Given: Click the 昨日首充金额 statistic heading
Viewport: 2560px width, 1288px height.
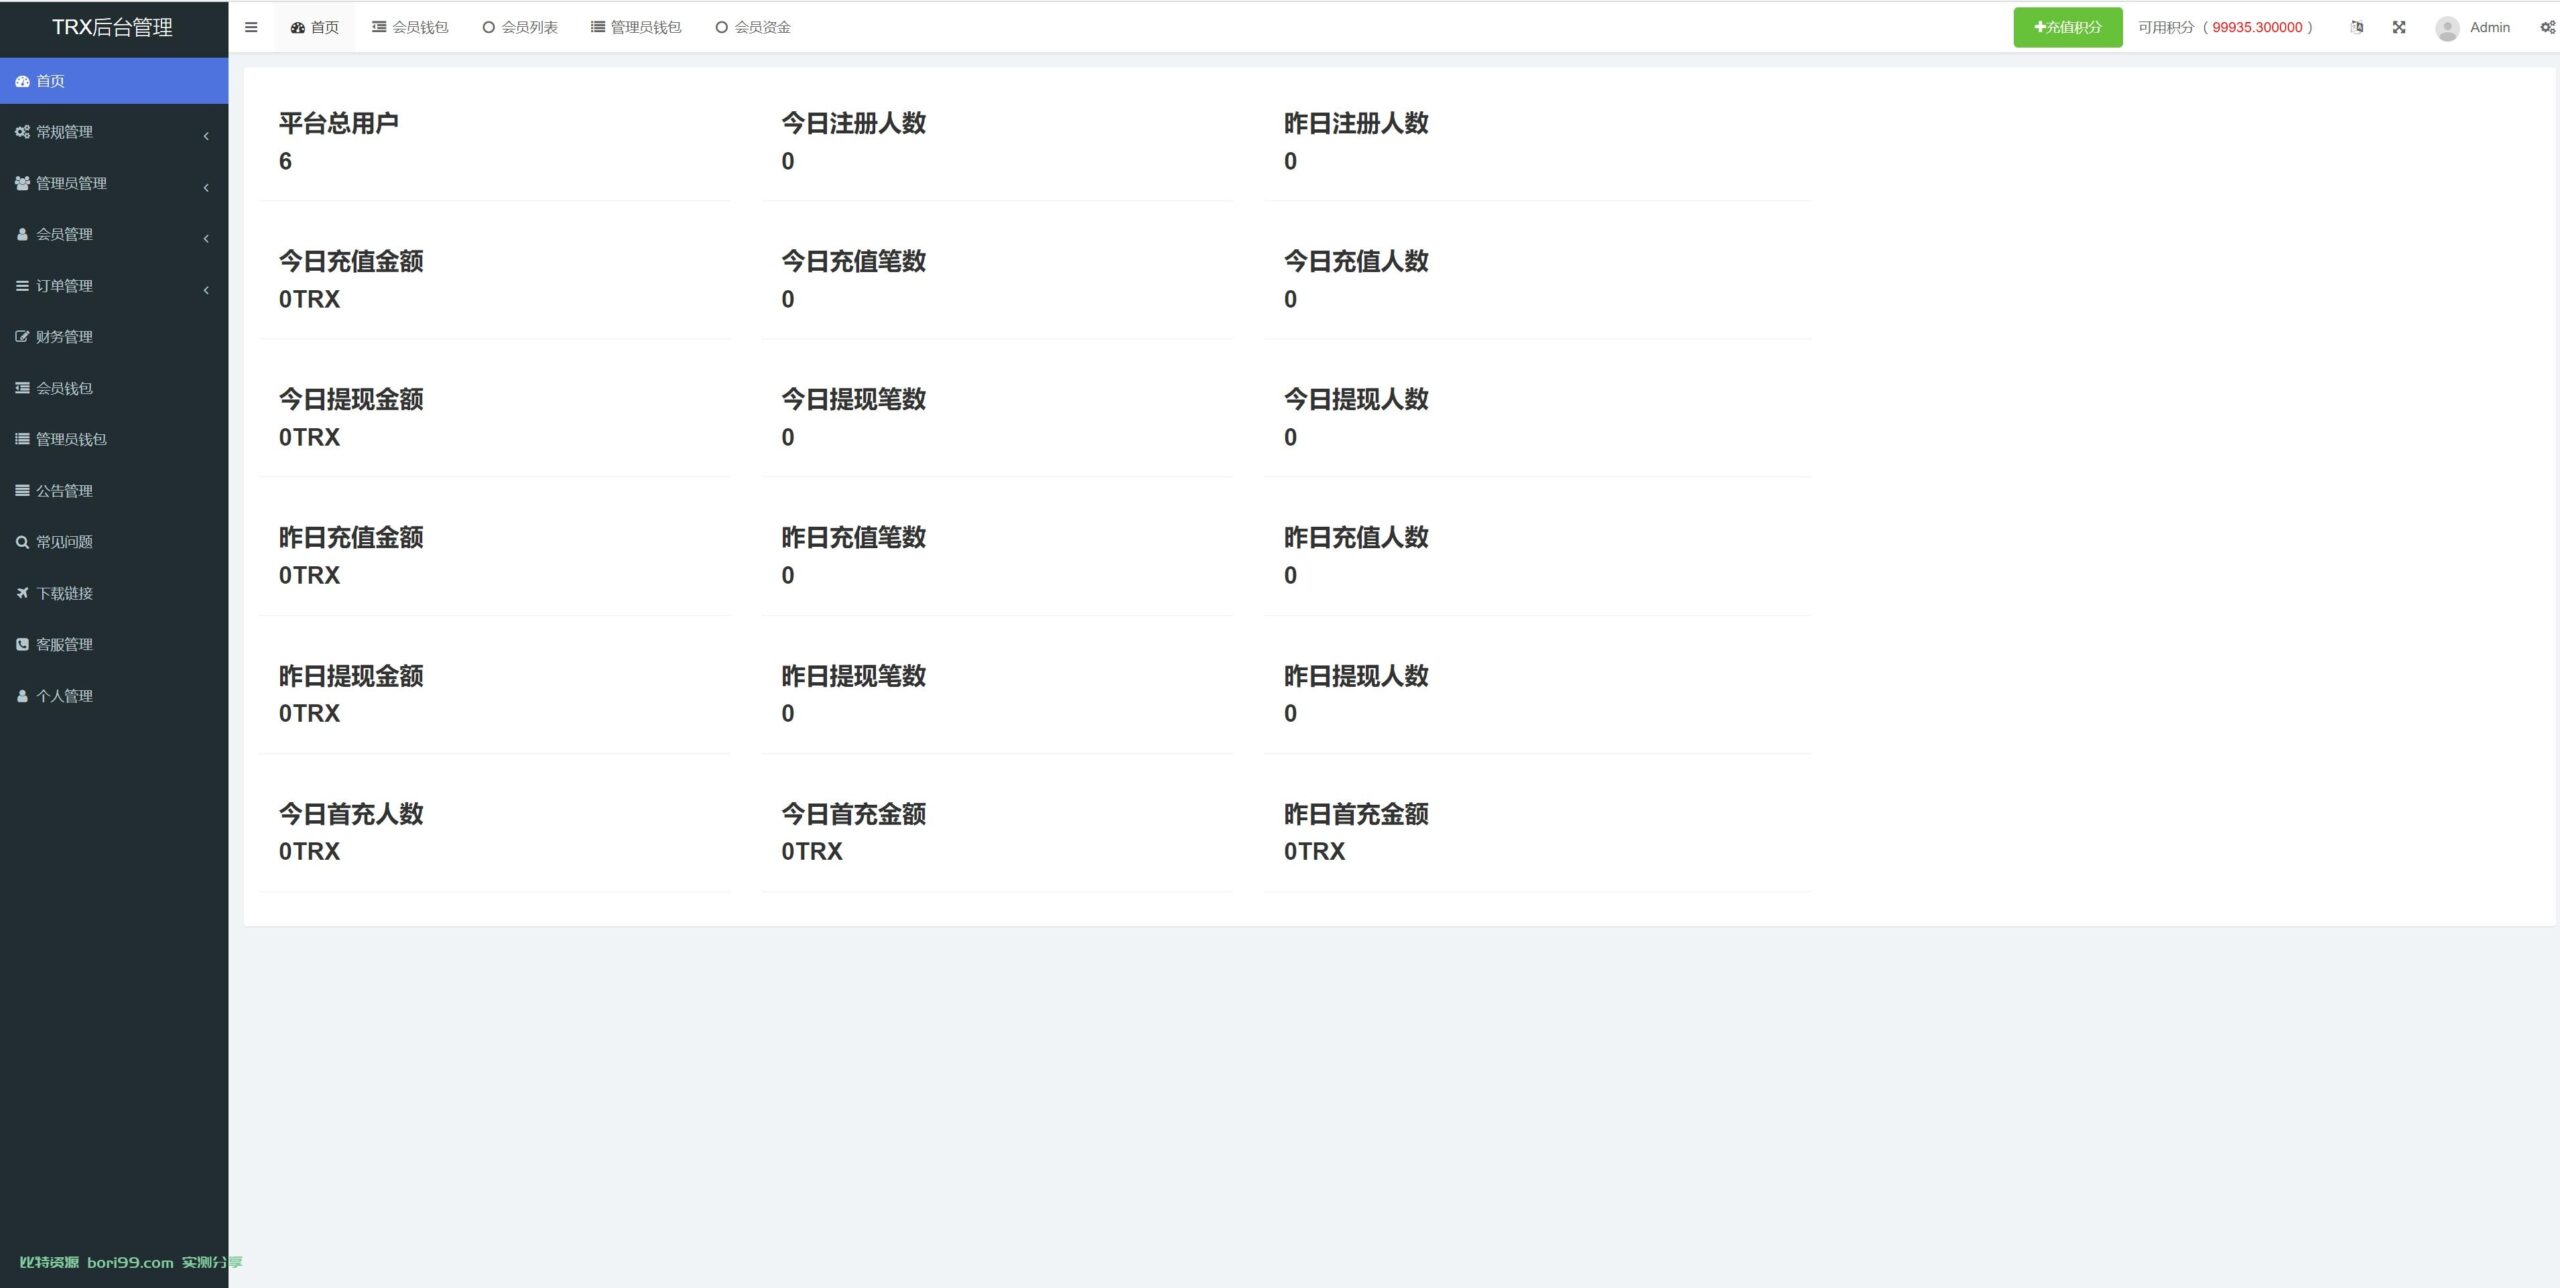Looking at the screenshot, I should pos(1357,814).
